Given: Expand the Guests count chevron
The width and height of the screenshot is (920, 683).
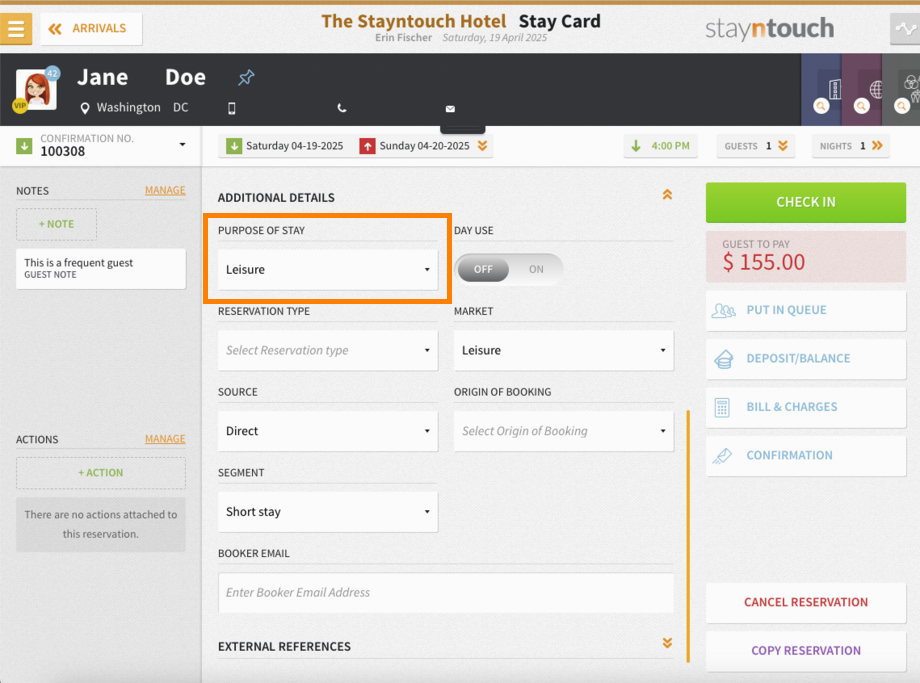Looking at the screenshot, I should click(x=783, y=146).
